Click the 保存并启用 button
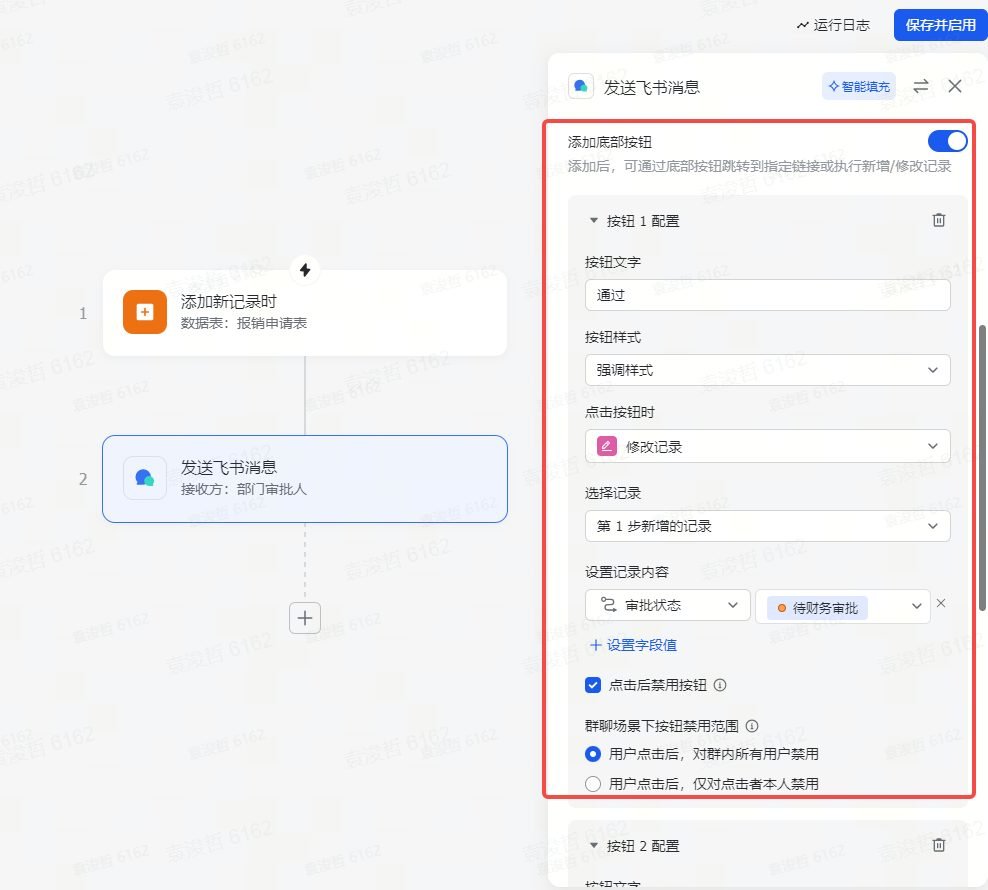 point(940,25)
